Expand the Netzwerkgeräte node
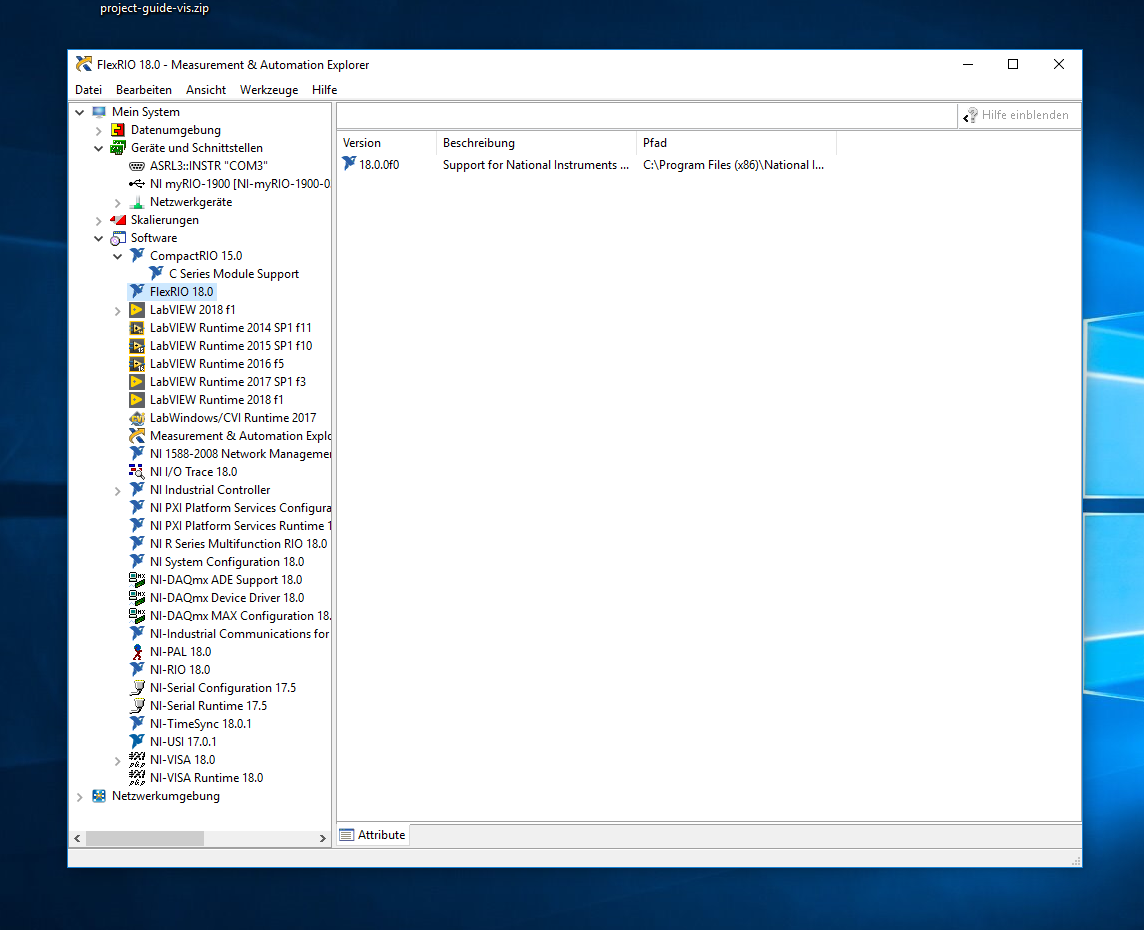The height and width of the screenshot is (930, 1144). click(117, 203)
